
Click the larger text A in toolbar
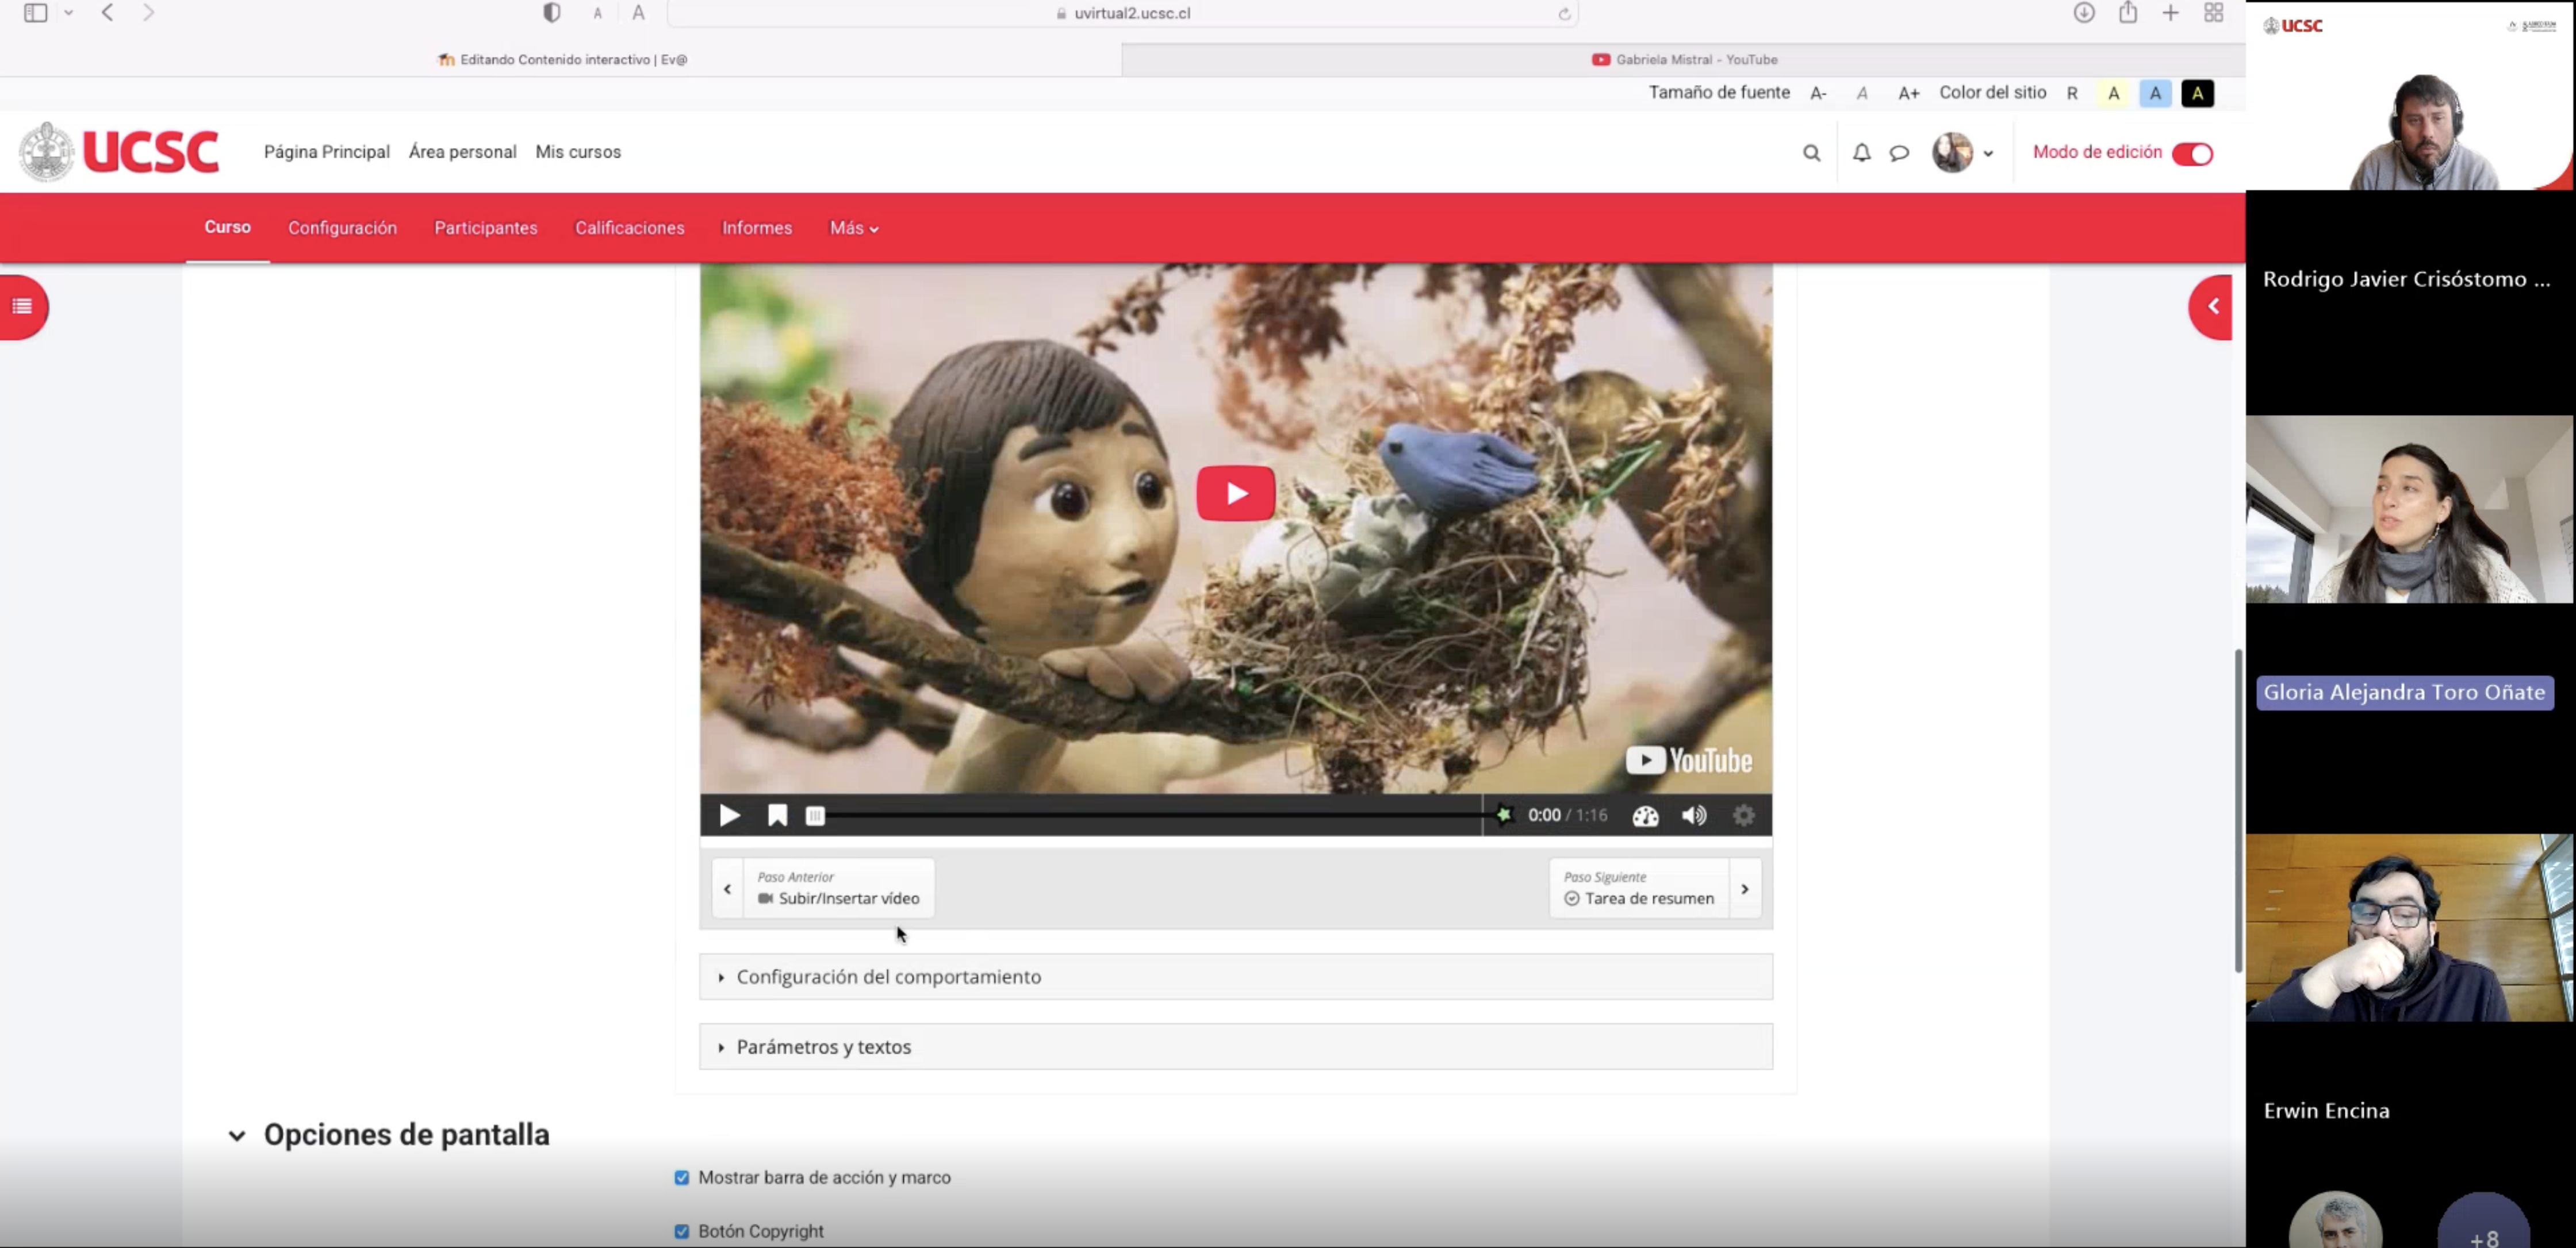[638, 13]
